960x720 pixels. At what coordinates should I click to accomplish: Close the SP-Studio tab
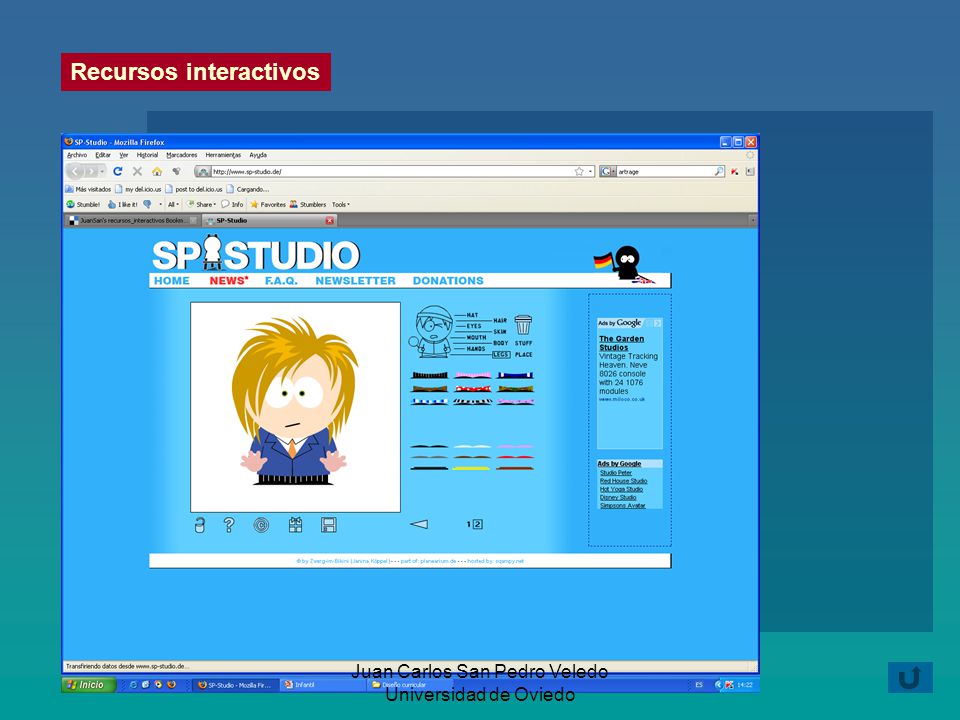point(329,220)
